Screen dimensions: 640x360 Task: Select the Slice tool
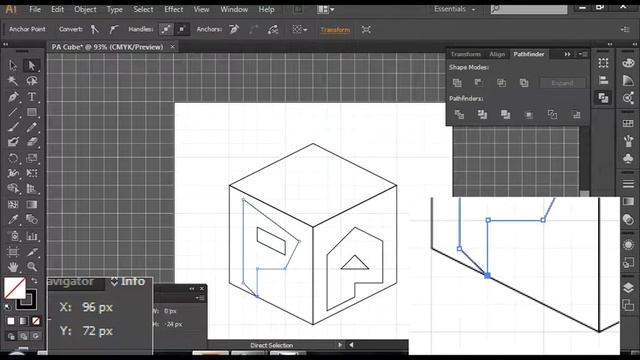tap(31, 252)
